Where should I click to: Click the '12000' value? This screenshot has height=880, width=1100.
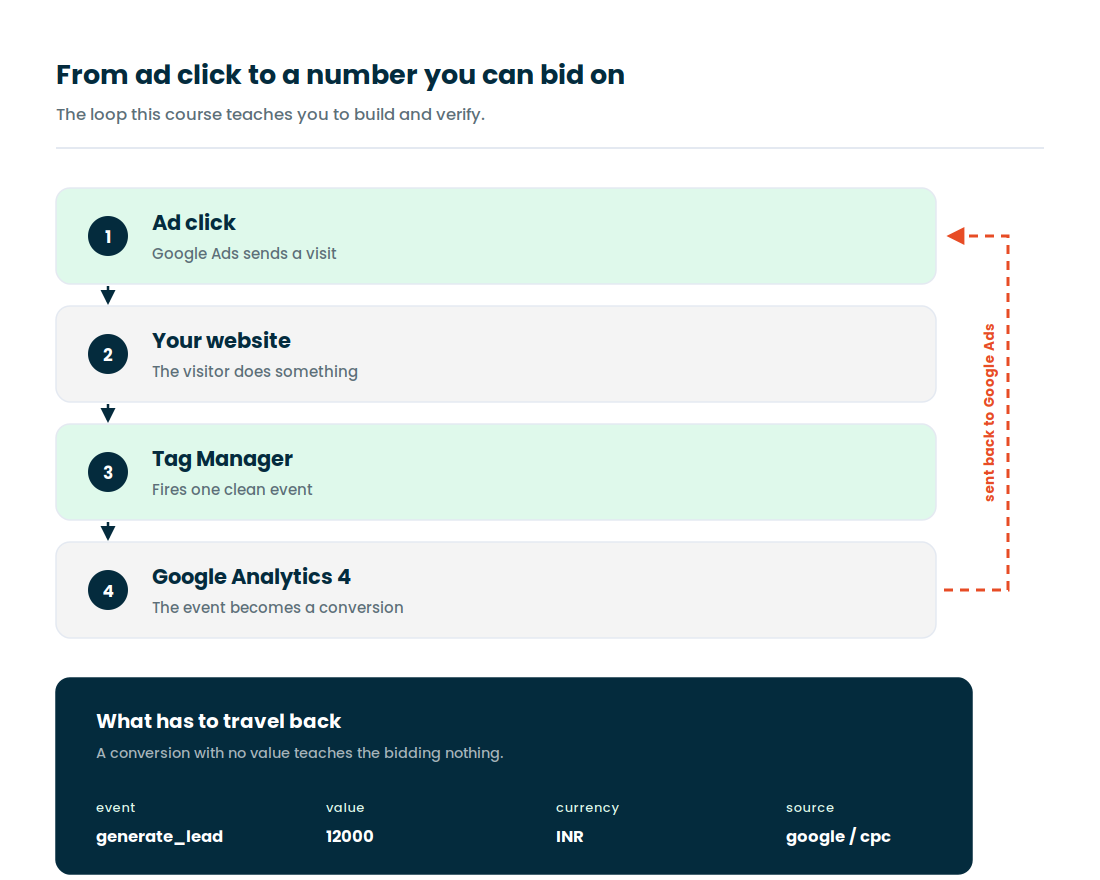pyautogui.click(x=349, y=836)
